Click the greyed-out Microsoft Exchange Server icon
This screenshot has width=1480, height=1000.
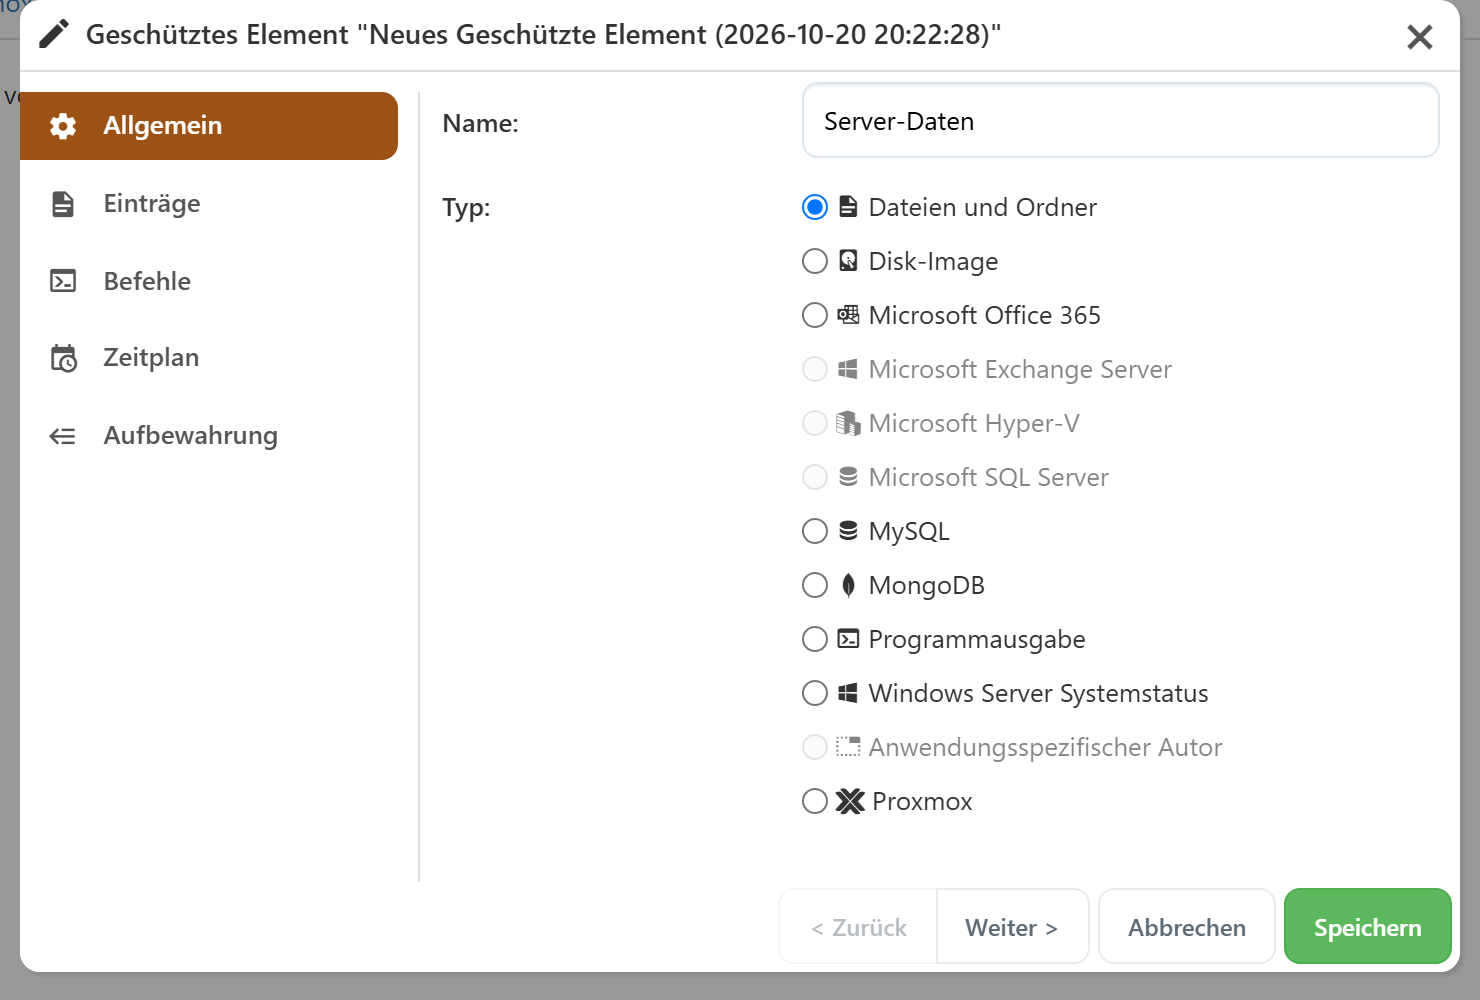tap(848, 369)
